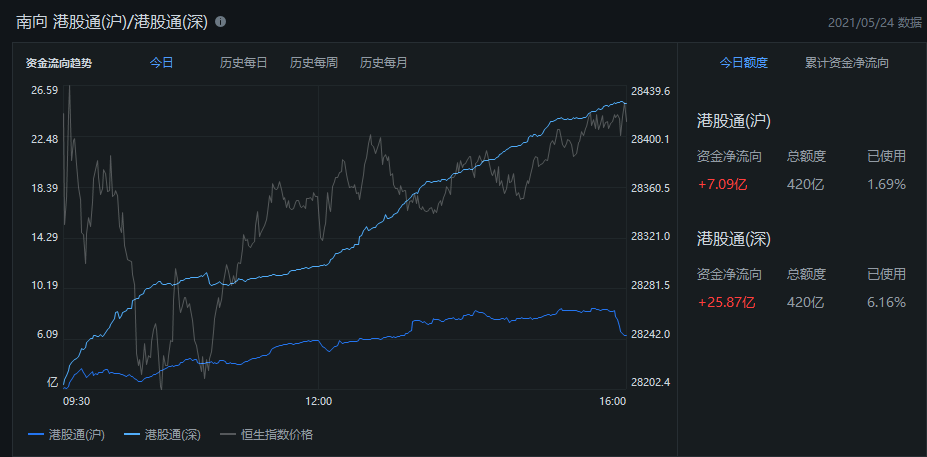Click the 港股通(深) section heading in right panel

point(734,239)
